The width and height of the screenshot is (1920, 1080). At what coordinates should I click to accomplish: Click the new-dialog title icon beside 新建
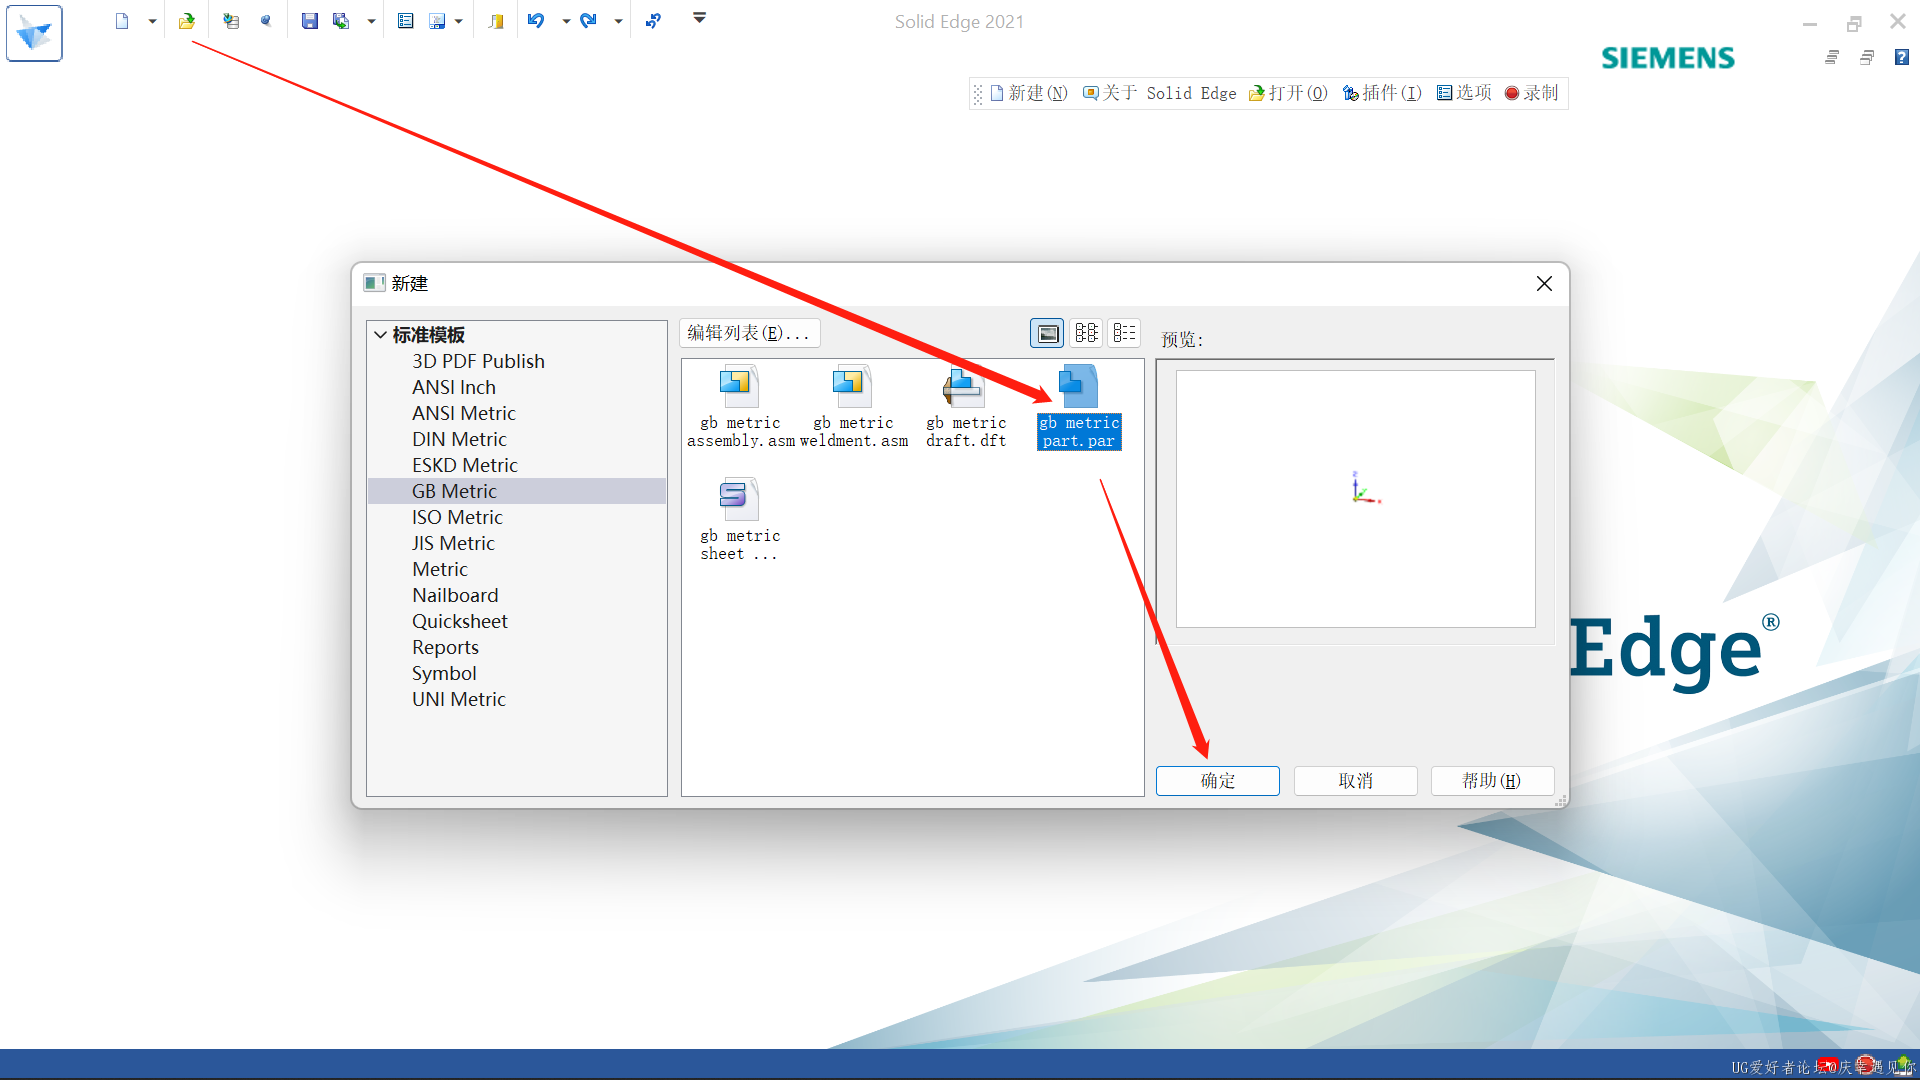(375, 283)
